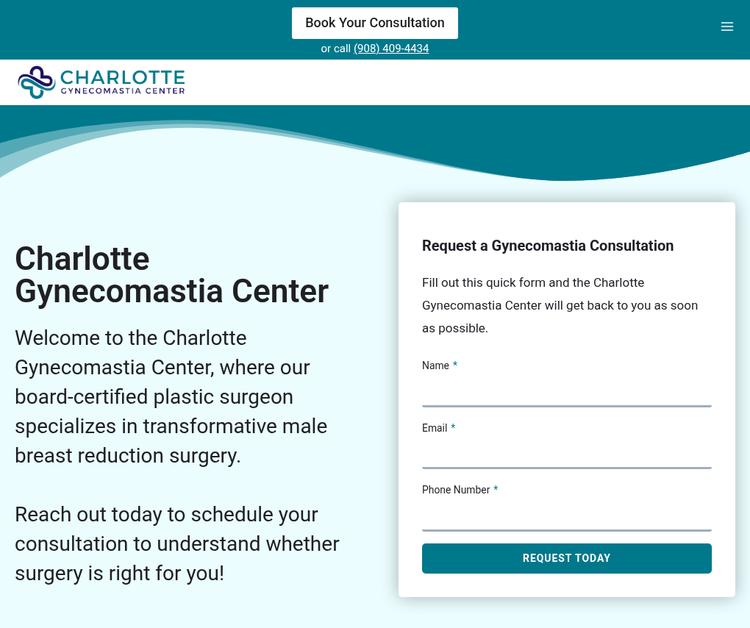
Task: Click the Phone Number field label
Action: [455, 490]
